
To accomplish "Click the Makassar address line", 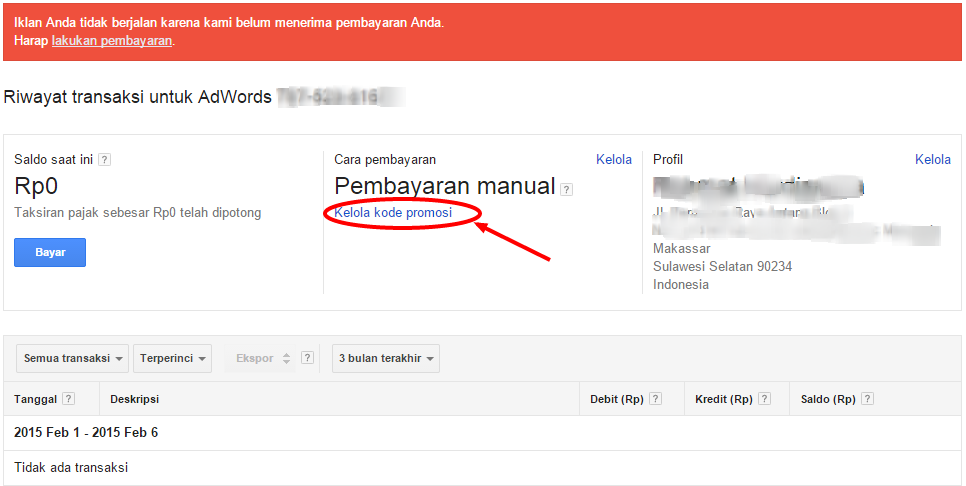I will [x=681, y=249].
